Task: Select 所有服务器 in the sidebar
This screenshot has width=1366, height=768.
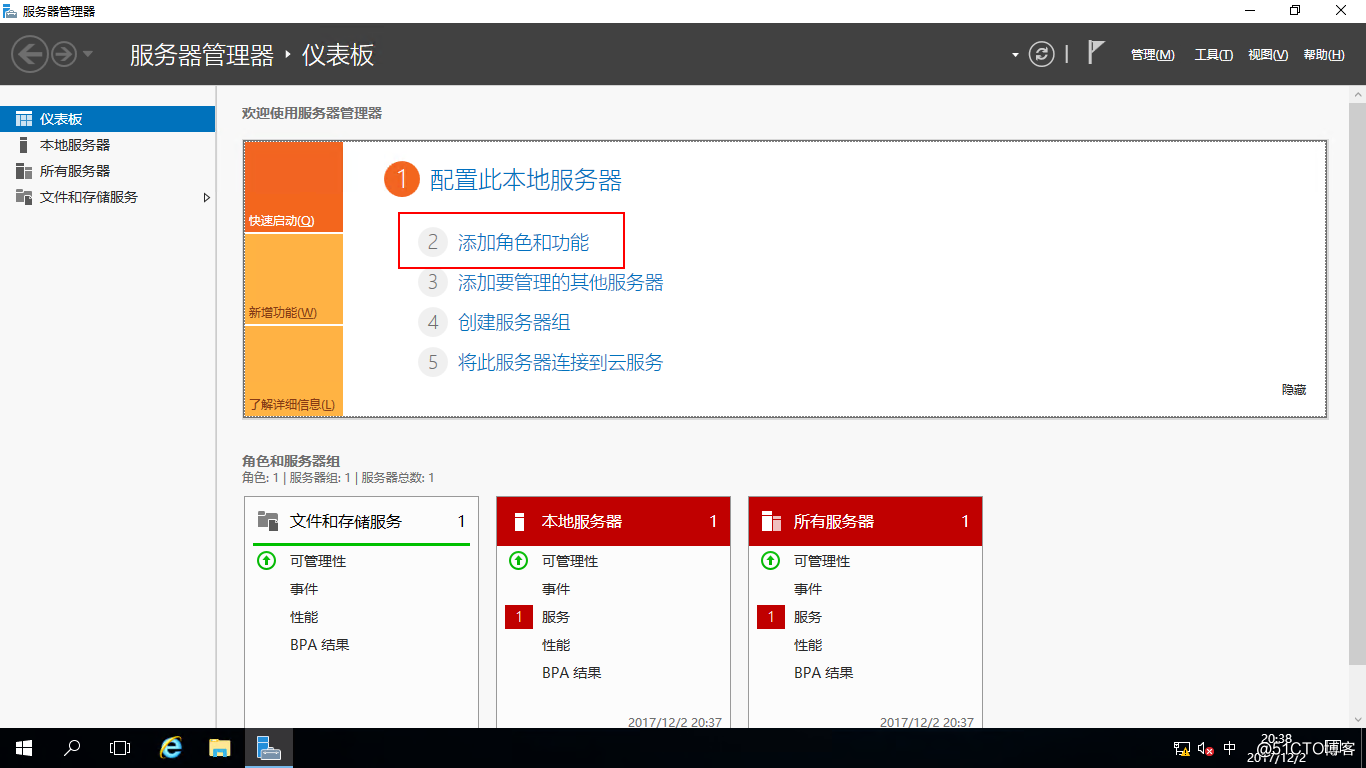Action: point(108,171)
